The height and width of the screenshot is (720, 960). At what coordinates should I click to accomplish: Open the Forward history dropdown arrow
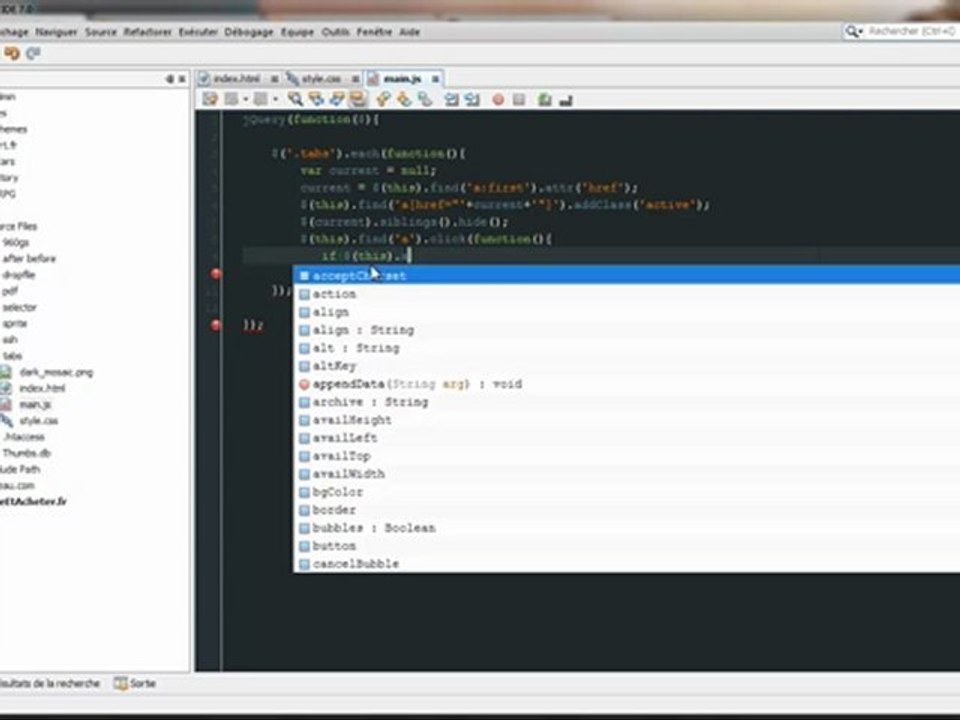click(275, 99)
